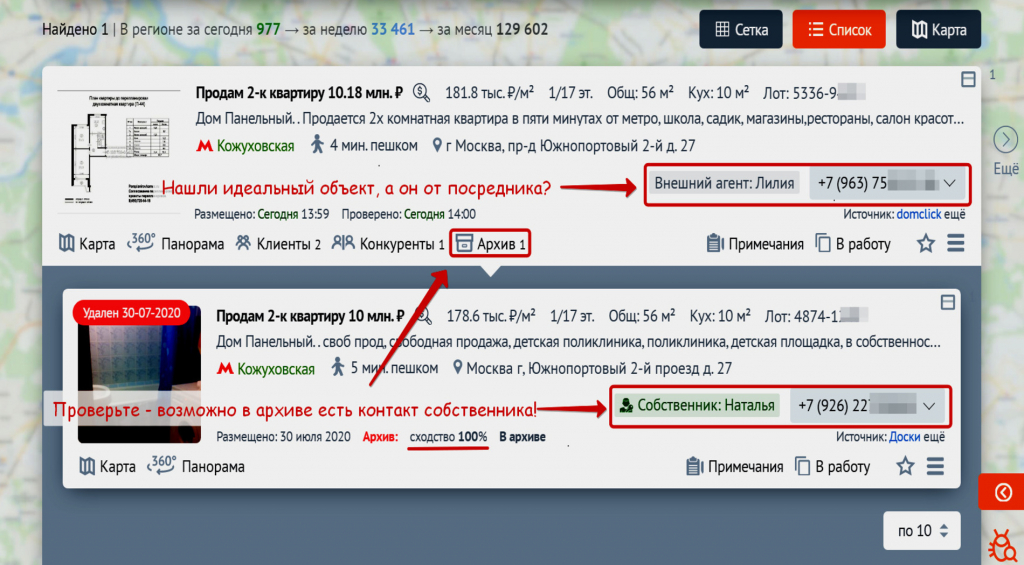Click title Продам 2-к квартиру 10 млн

click(x=311, y=316)
